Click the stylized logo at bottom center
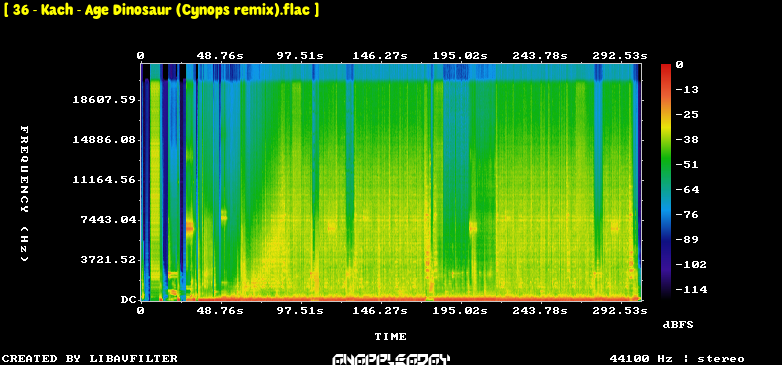This screenshot has width=782, height=365. (391, 359)
